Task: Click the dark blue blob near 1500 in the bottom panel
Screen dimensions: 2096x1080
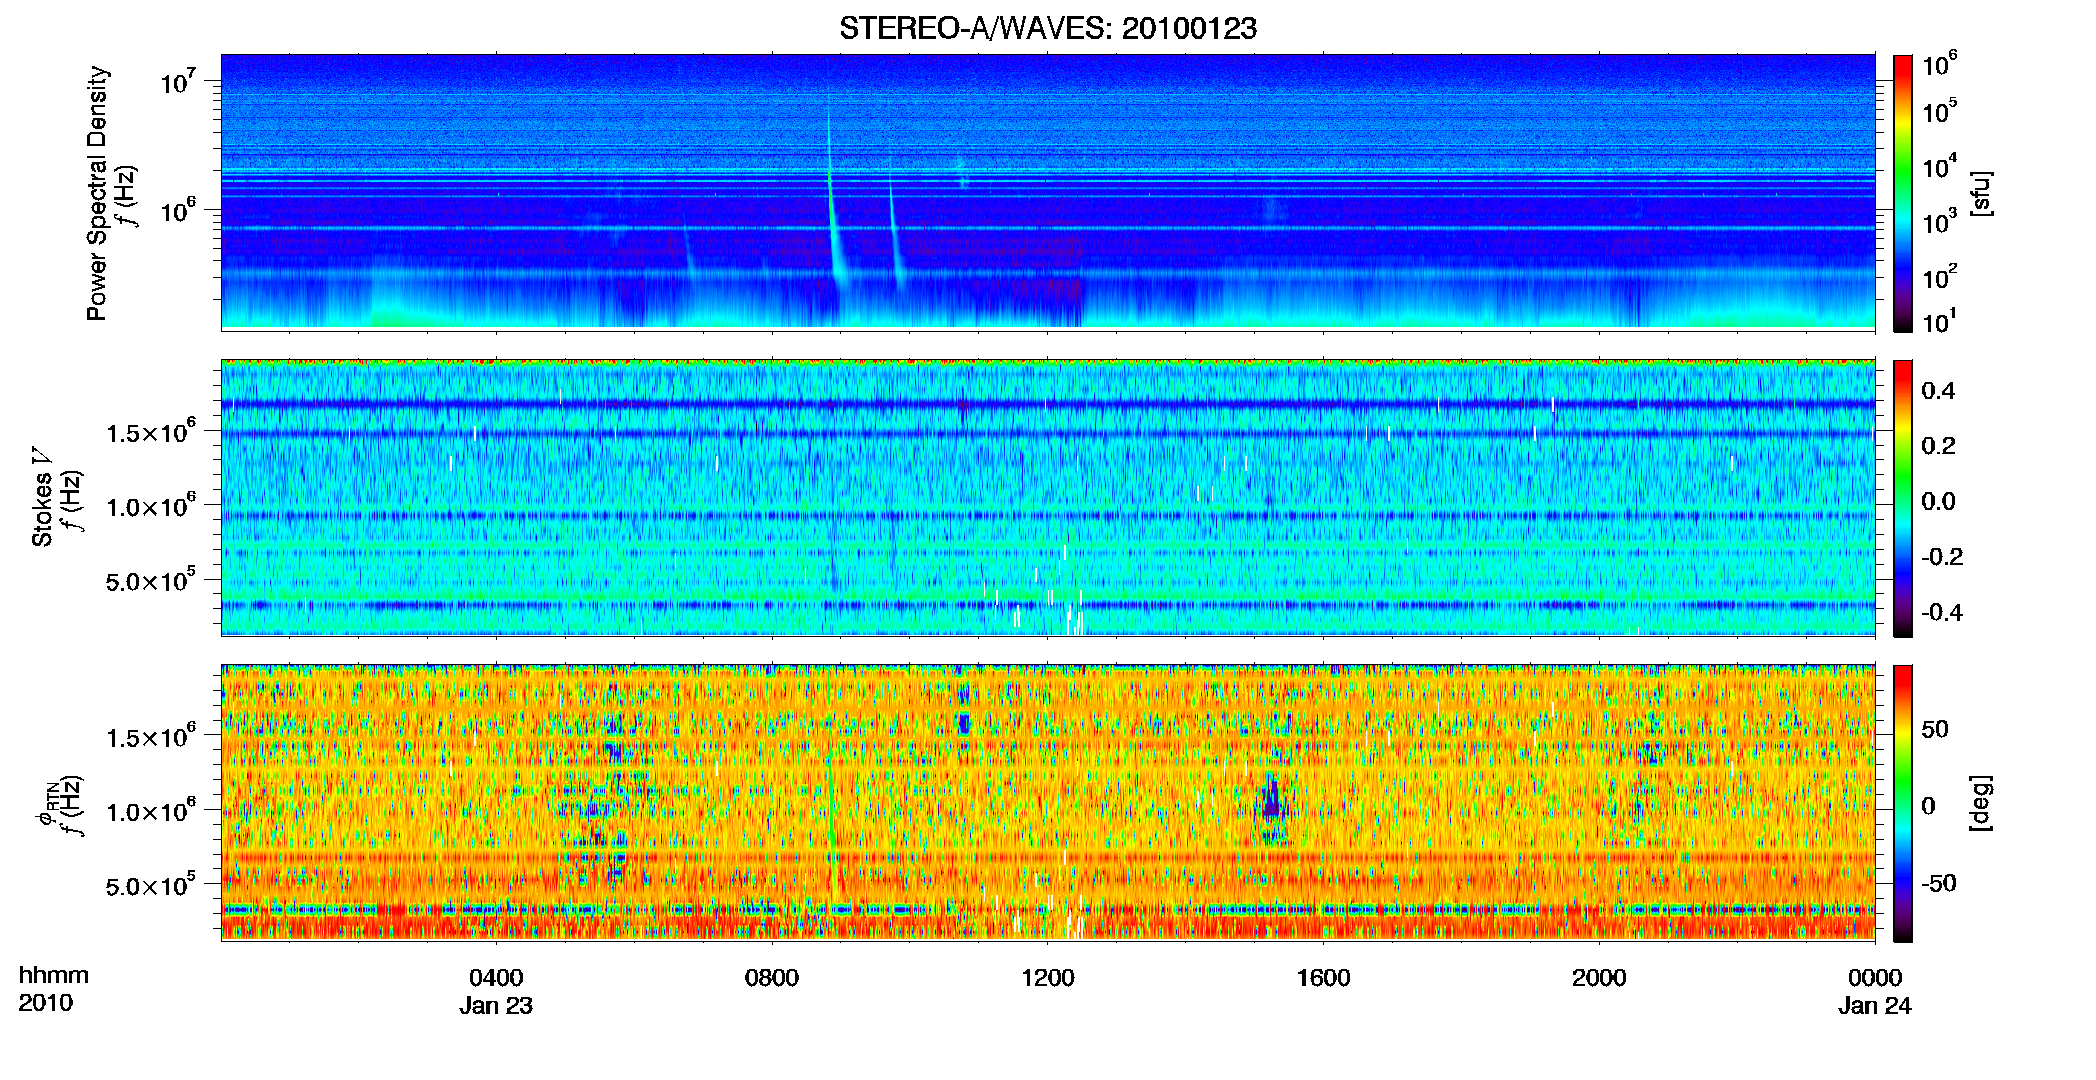Action: (1271, 801)
